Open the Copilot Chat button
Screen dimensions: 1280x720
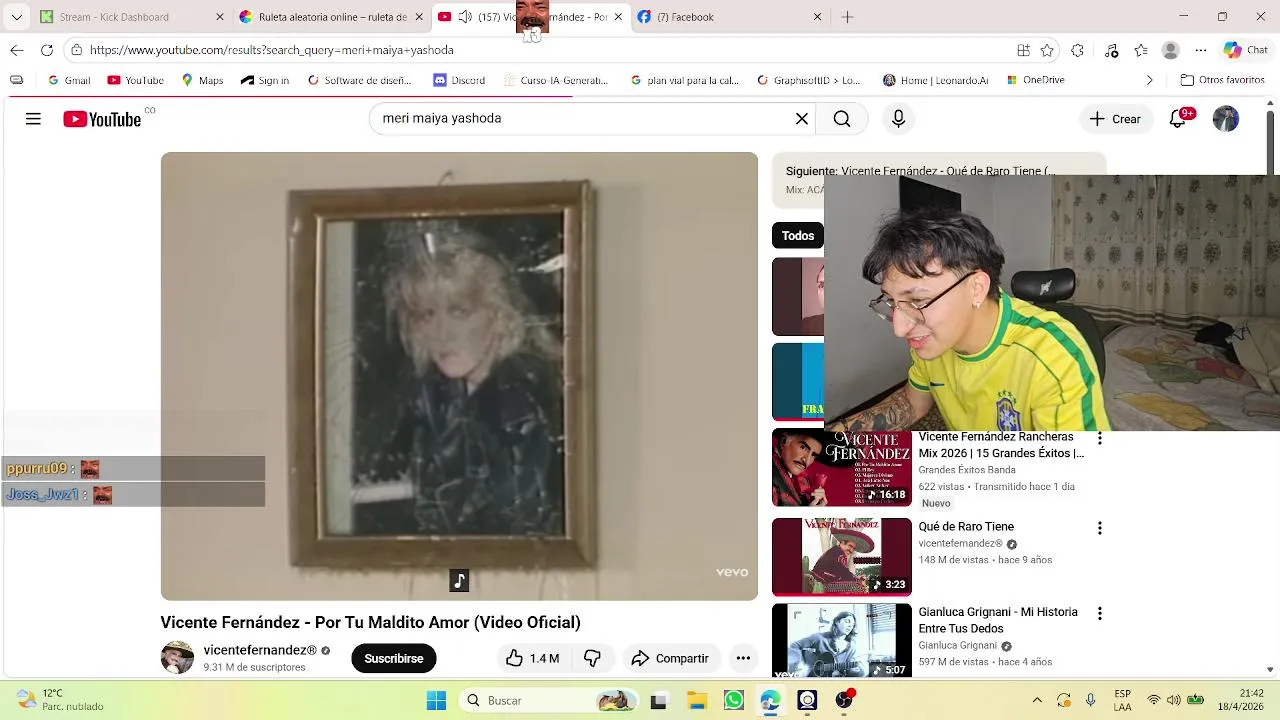click(1246, 50)
